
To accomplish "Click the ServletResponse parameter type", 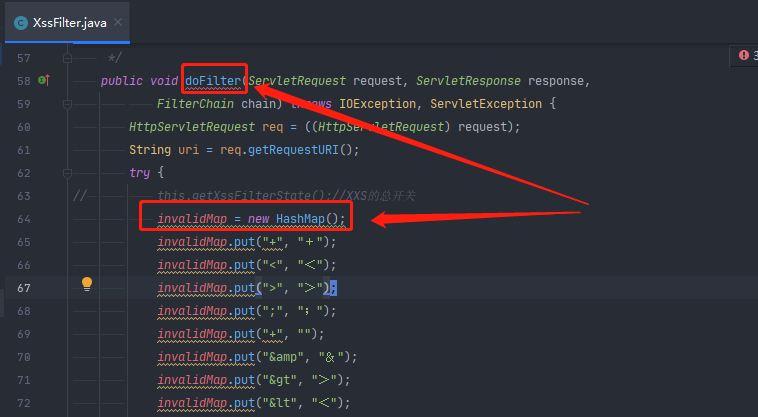I will 468,81.
